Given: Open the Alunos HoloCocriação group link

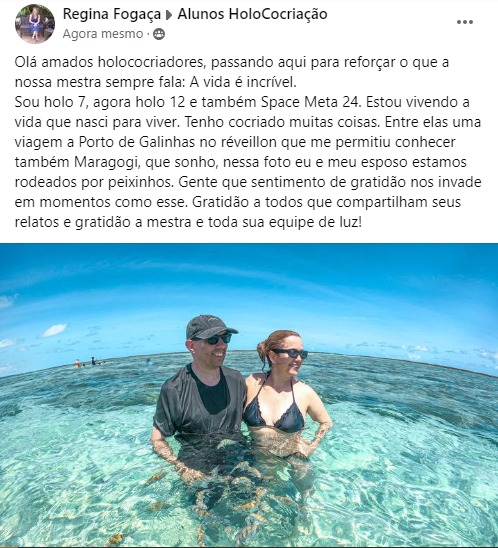Looking at the screenshot, I should (252, 14).
